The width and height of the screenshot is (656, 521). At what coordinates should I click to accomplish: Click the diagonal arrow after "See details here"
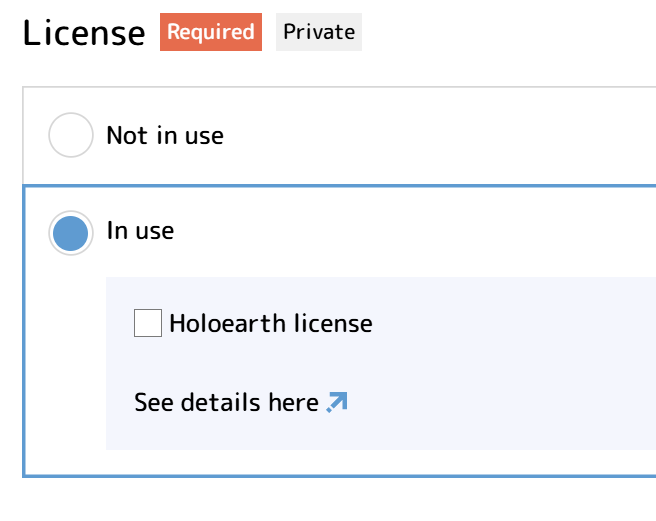pyautogui.click(x=337, y=402)
